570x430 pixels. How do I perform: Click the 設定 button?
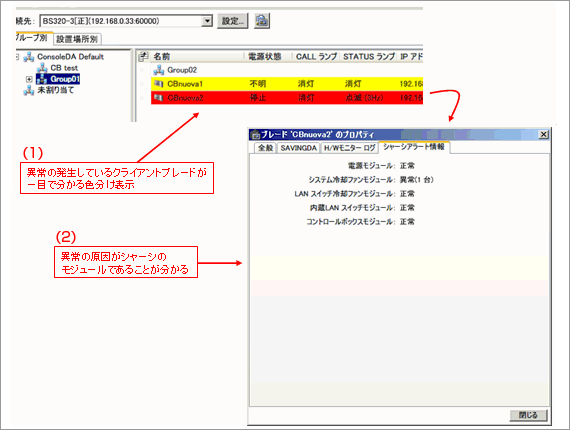(233, 21)
